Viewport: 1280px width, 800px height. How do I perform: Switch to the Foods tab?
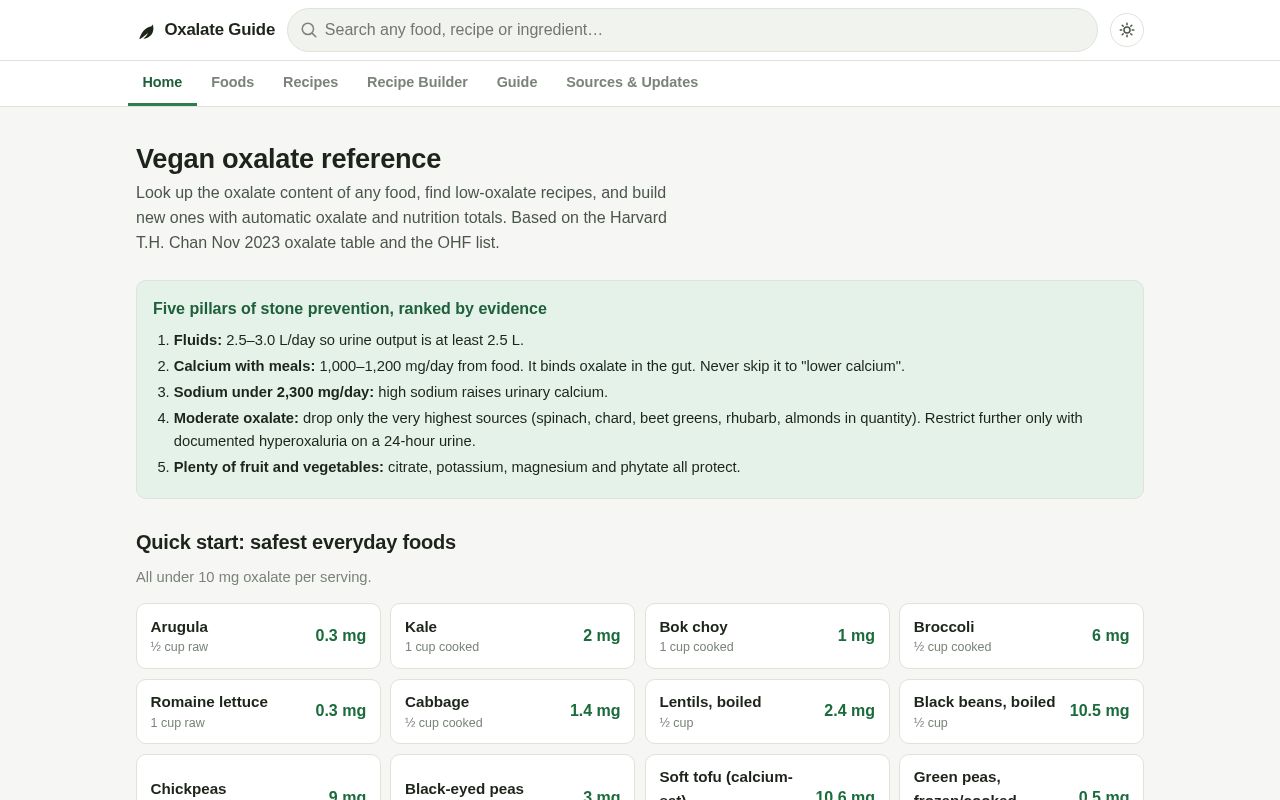click(232, 82)
